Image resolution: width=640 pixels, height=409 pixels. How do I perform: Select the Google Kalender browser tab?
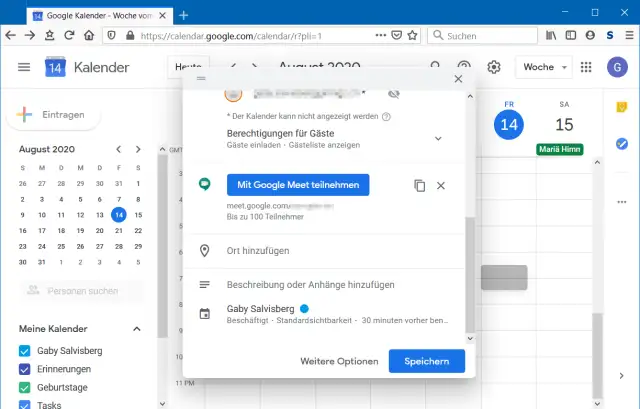click(x=95, y=13)
